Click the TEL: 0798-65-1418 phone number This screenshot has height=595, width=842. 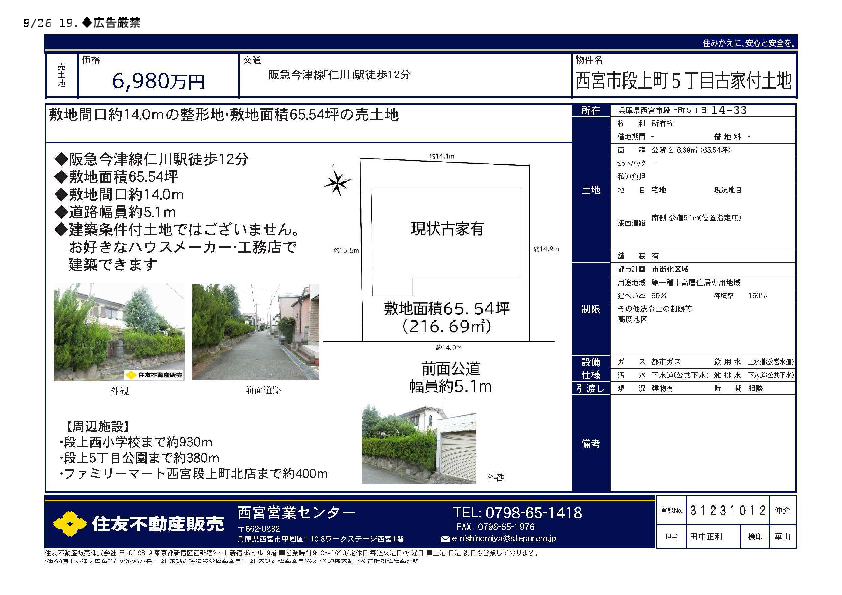tap(517, 512)
